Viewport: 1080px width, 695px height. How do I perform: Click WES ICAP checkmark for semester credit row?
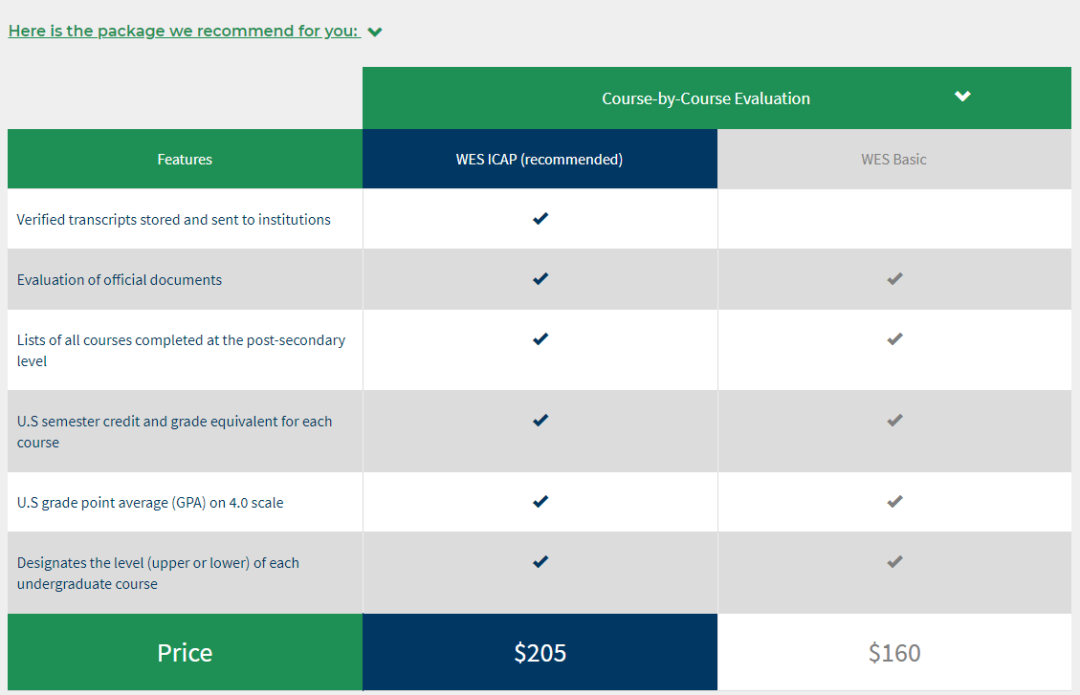(x=540, y=421)
